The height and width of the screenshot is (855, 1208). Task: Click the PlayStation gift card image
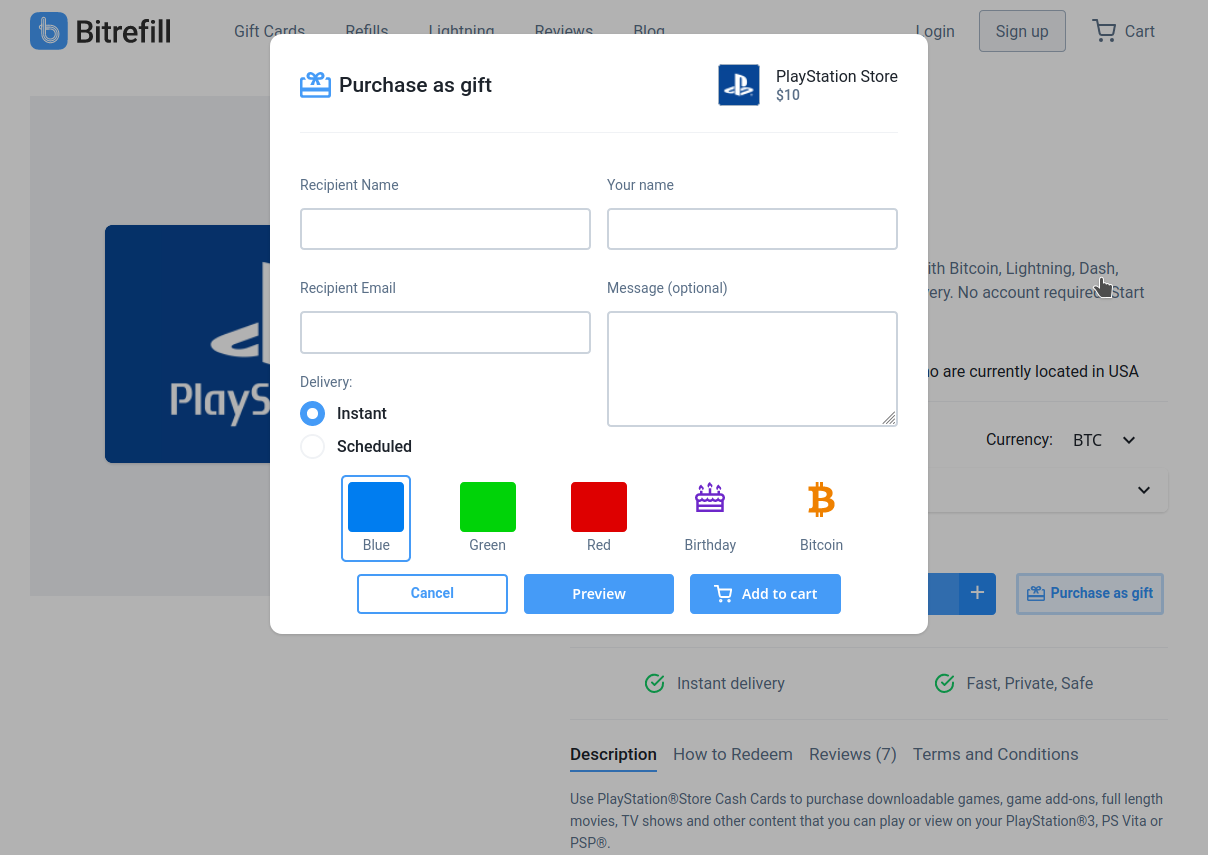(x=188, y=344)
